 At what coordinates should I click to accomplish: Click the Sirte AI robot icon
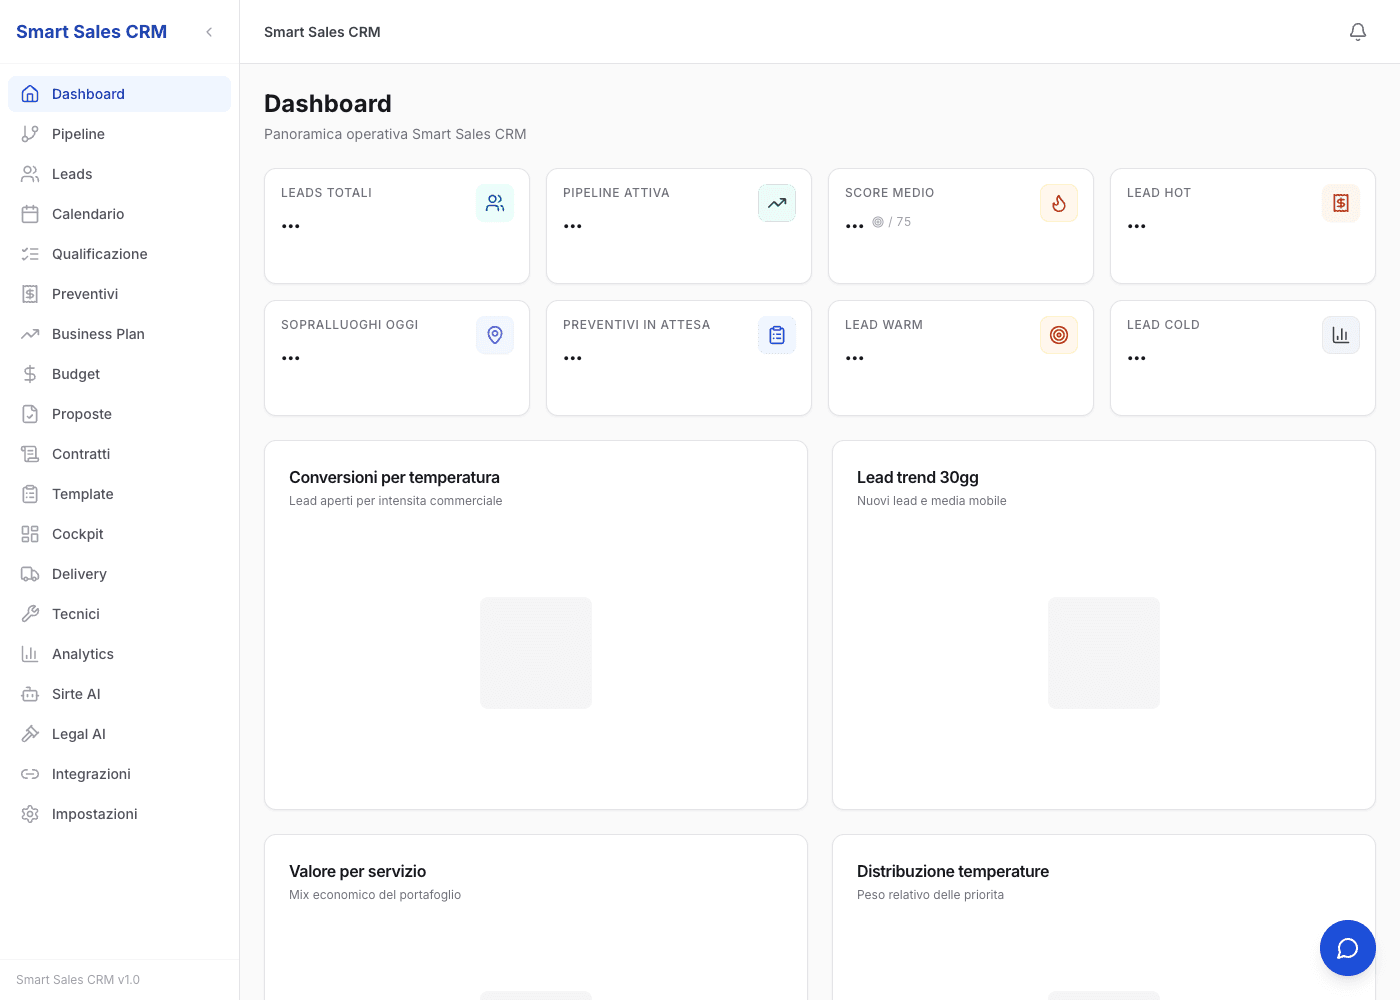[30, 694]
